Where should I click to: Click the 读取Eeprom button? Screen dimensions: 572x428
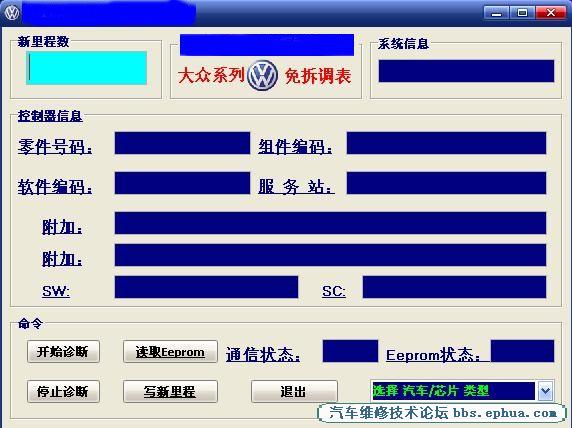[170, 352]
